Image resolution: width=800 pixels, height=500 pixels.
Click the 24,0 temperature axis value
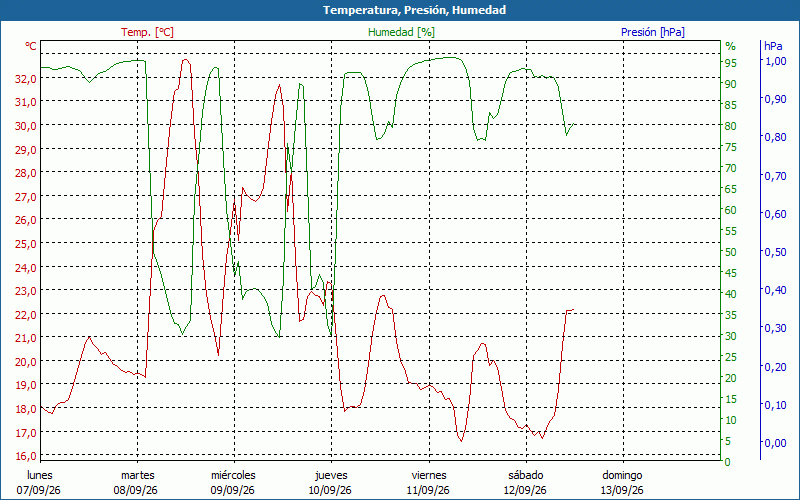(x=27, y=267)
